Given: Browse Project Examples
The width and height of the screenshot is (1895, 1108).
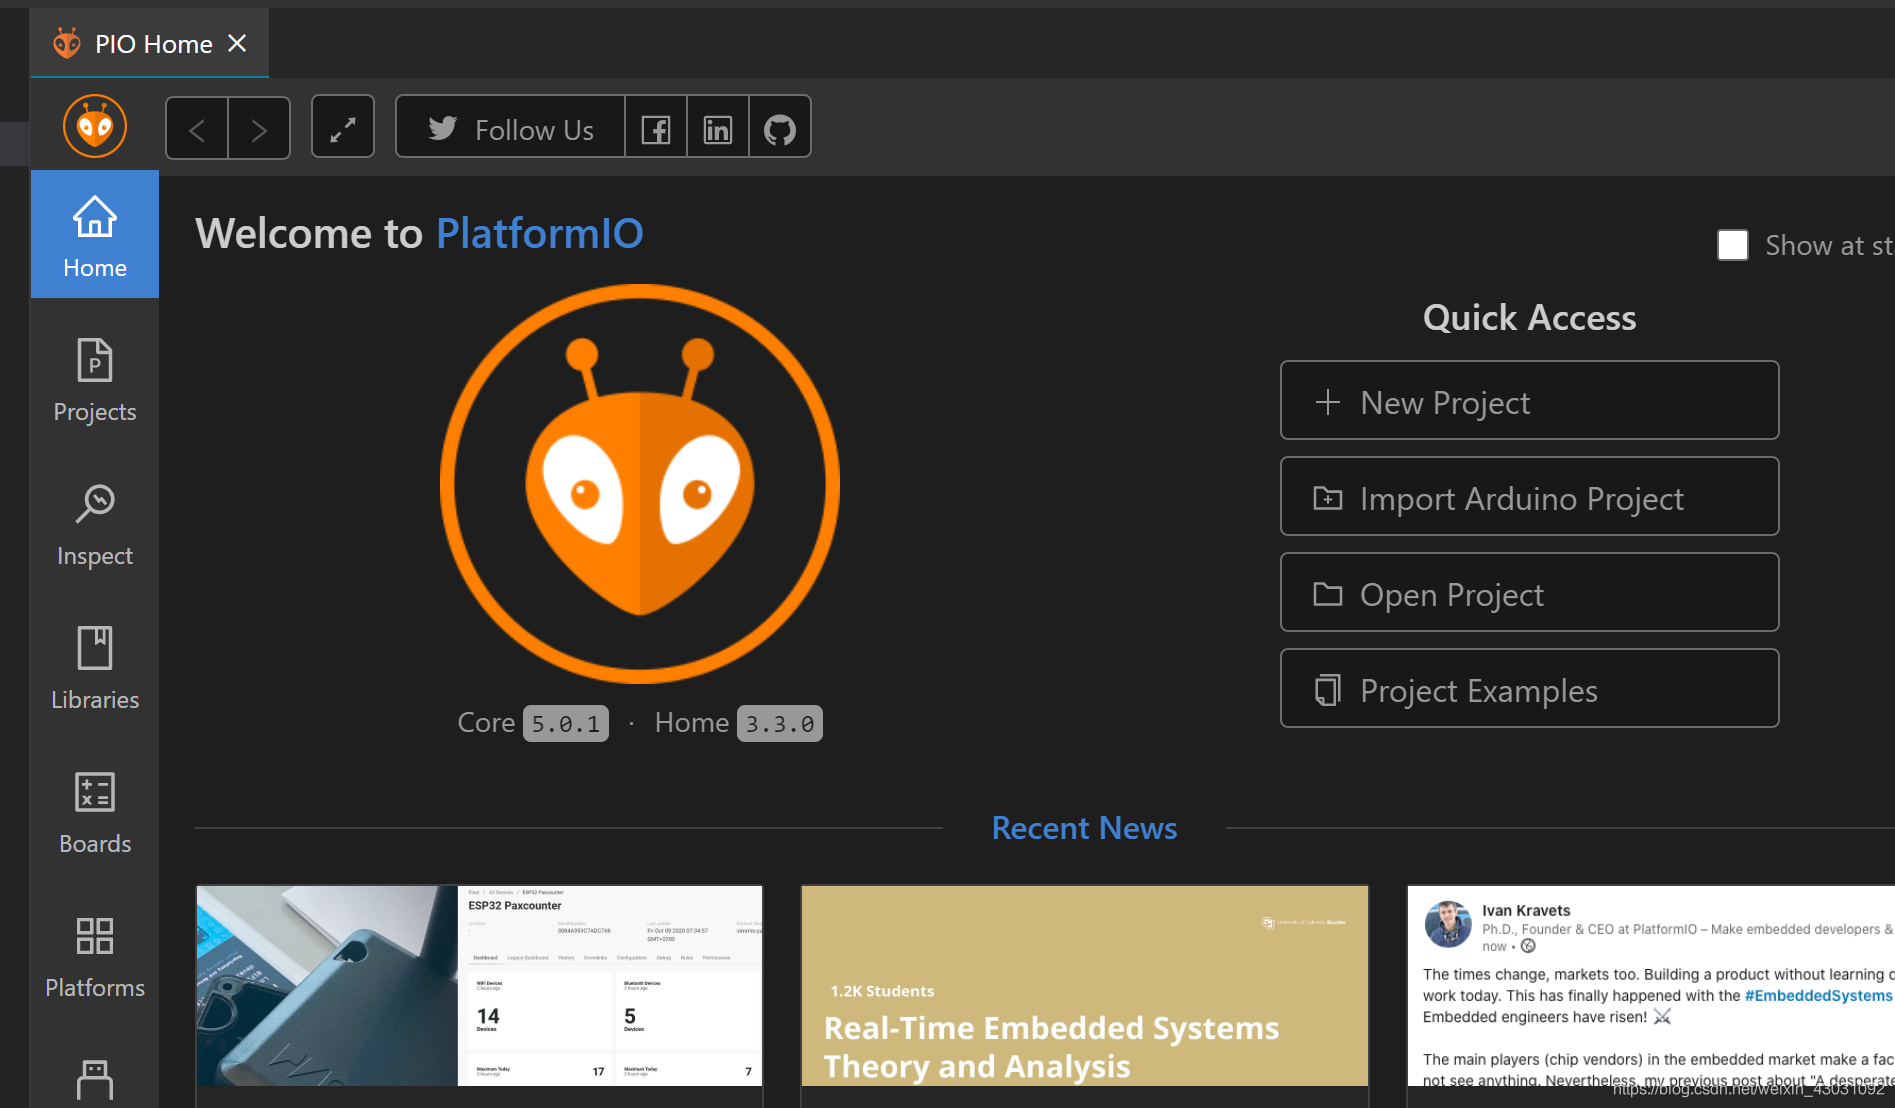Looking at the screenshot, I should [1529, 688].
